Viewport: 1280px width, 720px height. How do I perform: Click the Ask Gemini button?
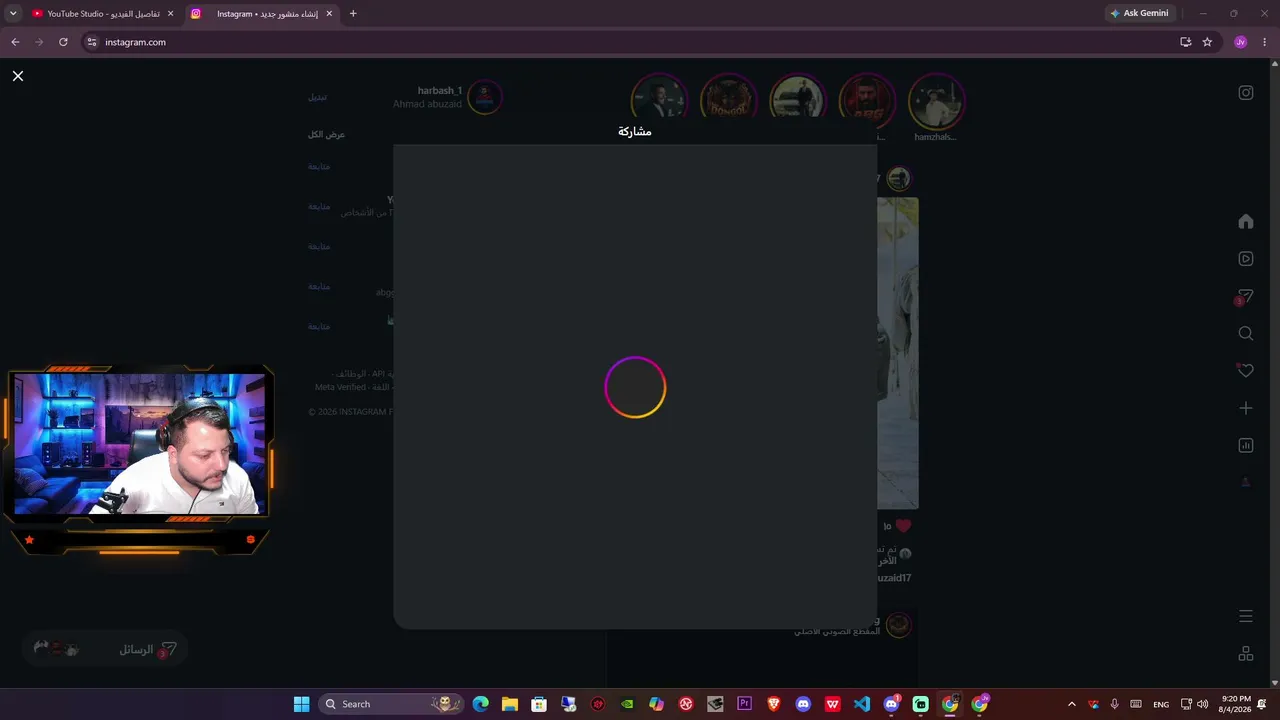pyautogui.click(x=1139, y=14)
